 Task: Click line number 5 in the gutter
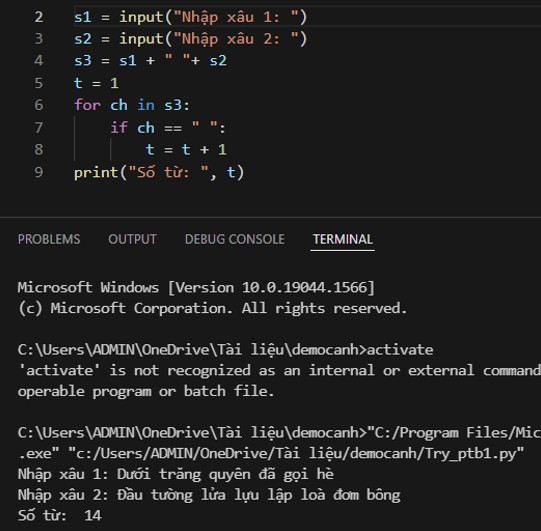[39, 83]
